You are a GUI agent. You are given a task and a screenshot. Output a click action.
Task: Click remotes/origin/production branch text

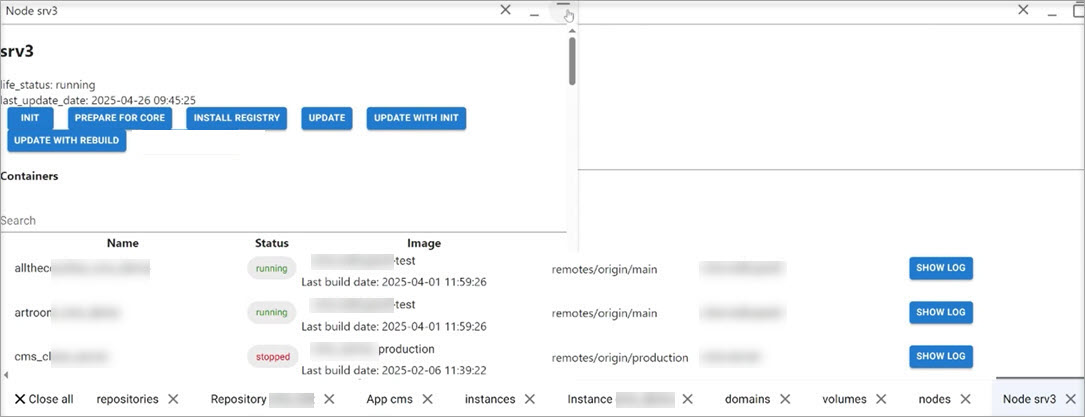click(x=620, y=358)
